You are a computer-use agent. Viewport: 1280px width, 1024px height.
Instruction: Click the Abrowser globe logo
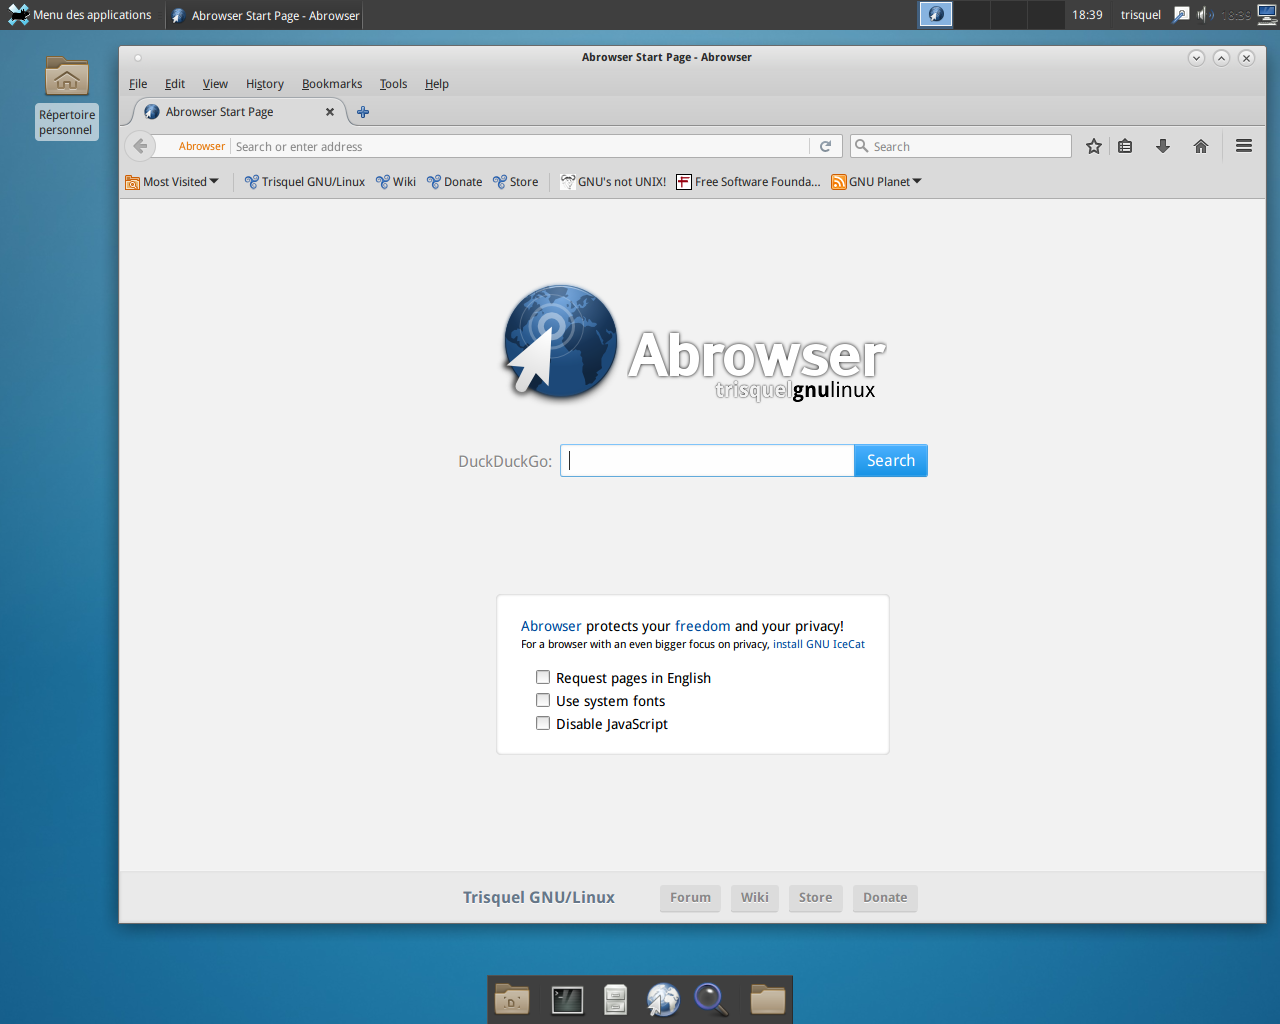[x=559, y=342]
